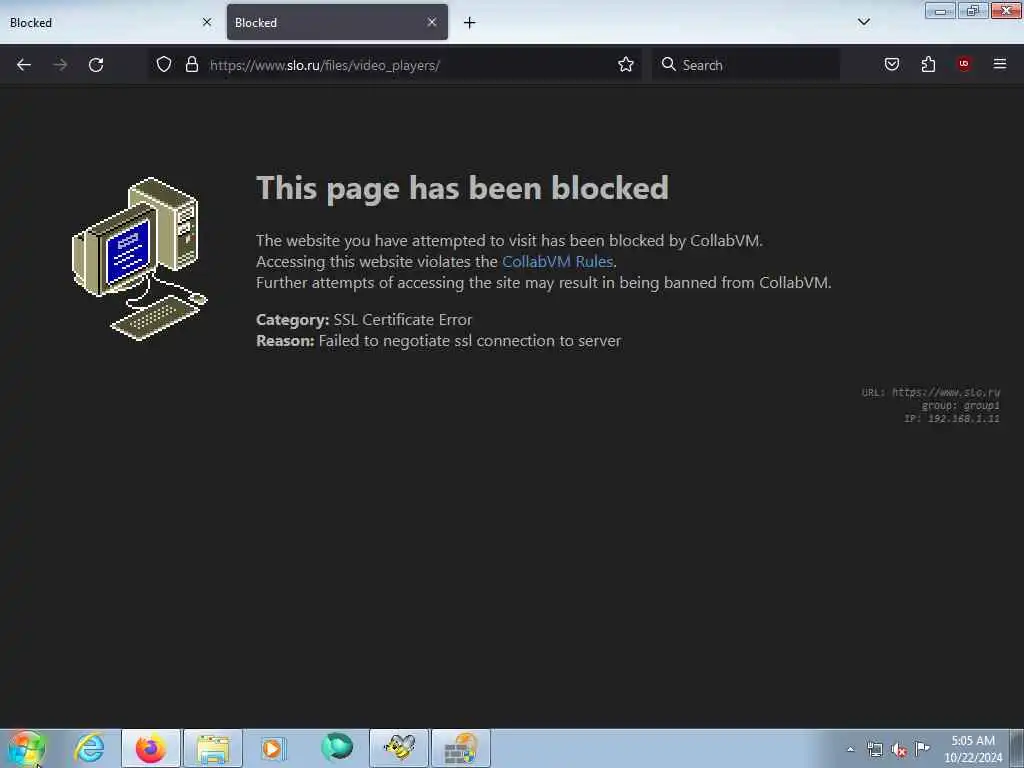Viewport: 1024px width, 768px height.
Task: Open the Firefox hamburger menu
Action: [x=1000, y=64]
